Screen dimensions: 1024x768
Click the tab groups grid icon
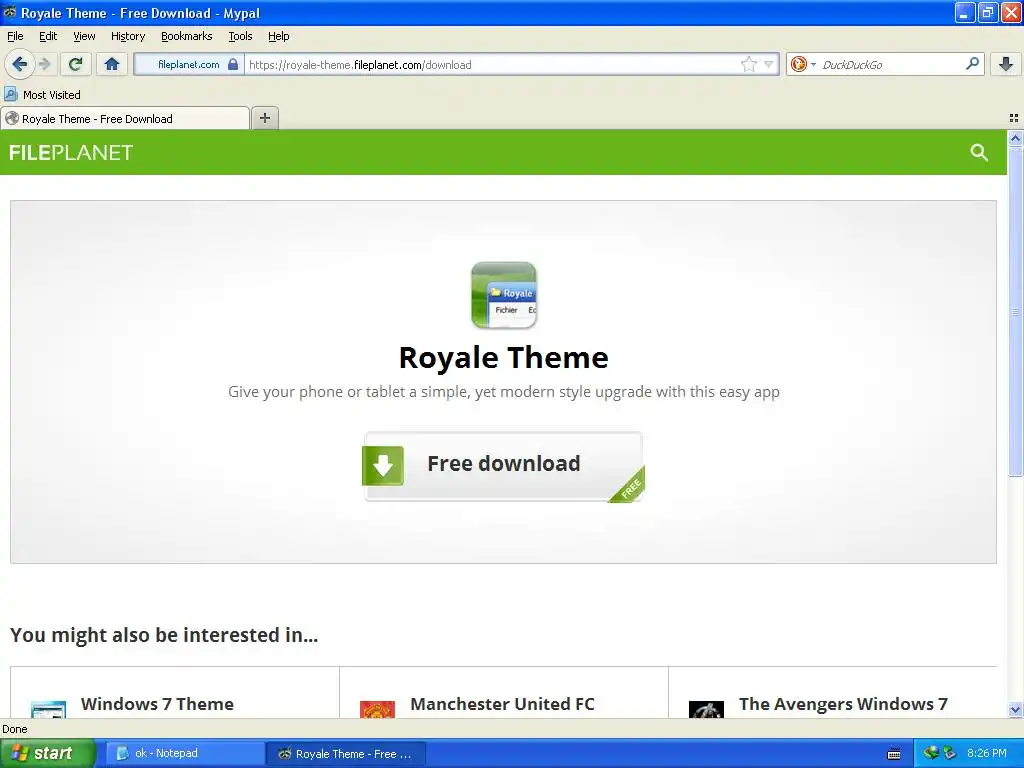1014,118
